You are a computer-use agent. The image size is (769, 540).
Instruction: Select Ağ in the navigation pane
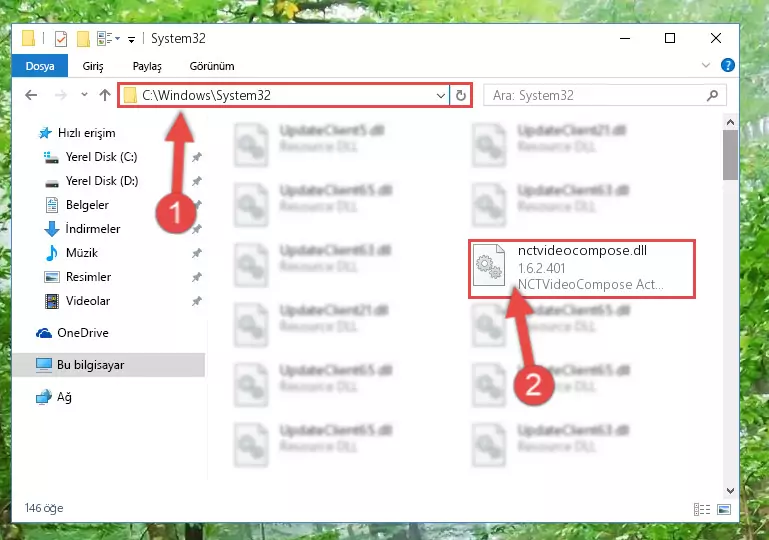53,397
